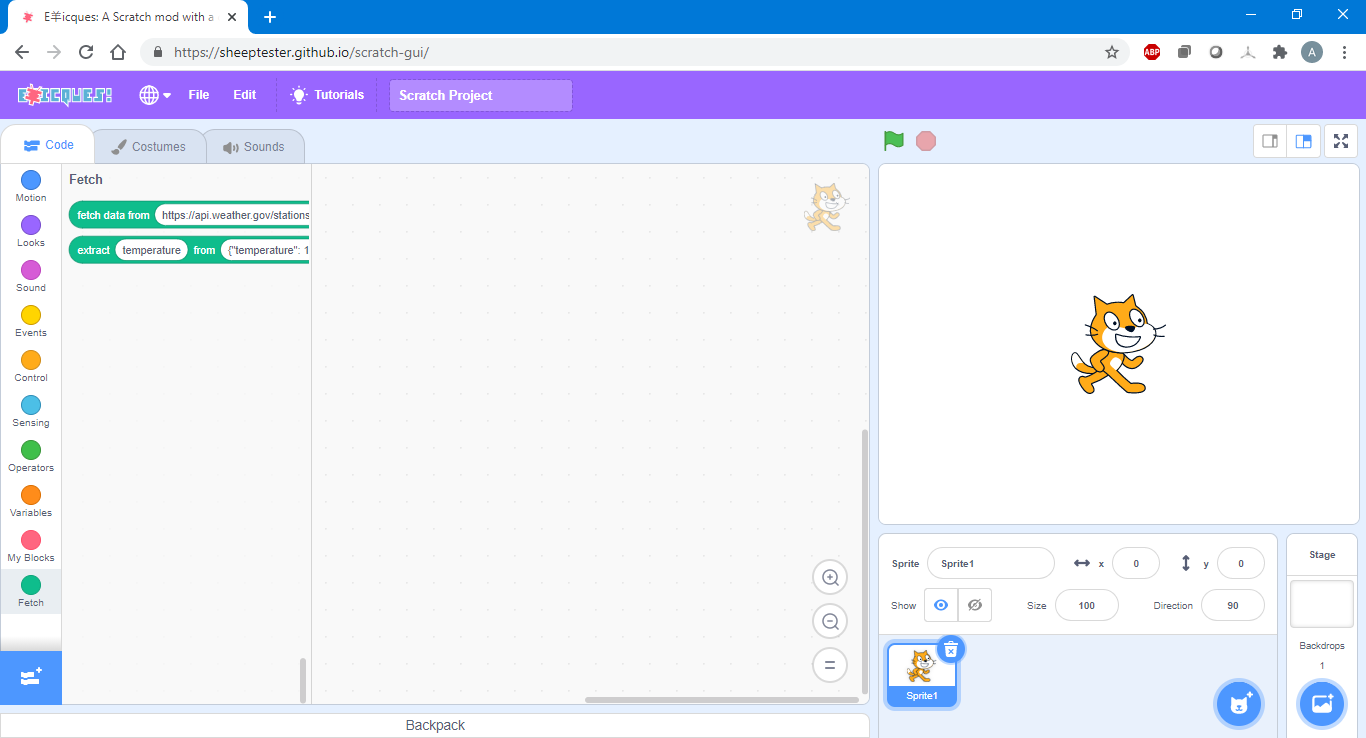Open the Add Extension panel
1366x738 pixels.
(30, 677)
